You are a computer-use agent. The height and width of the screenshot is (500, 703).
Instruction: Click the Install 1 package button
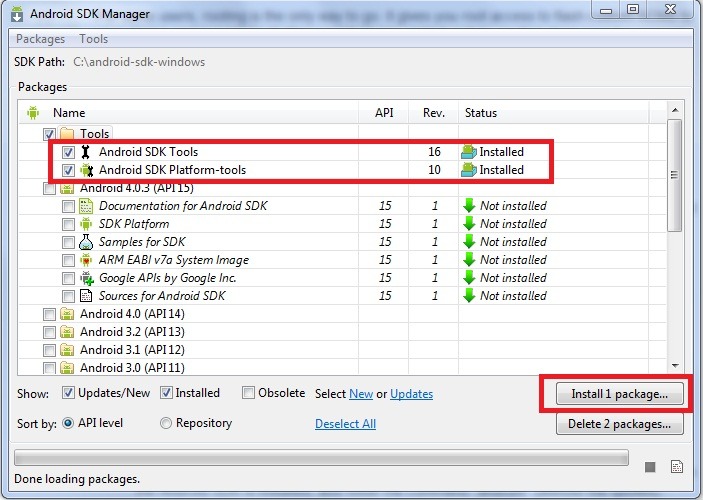tap(620, 394)
